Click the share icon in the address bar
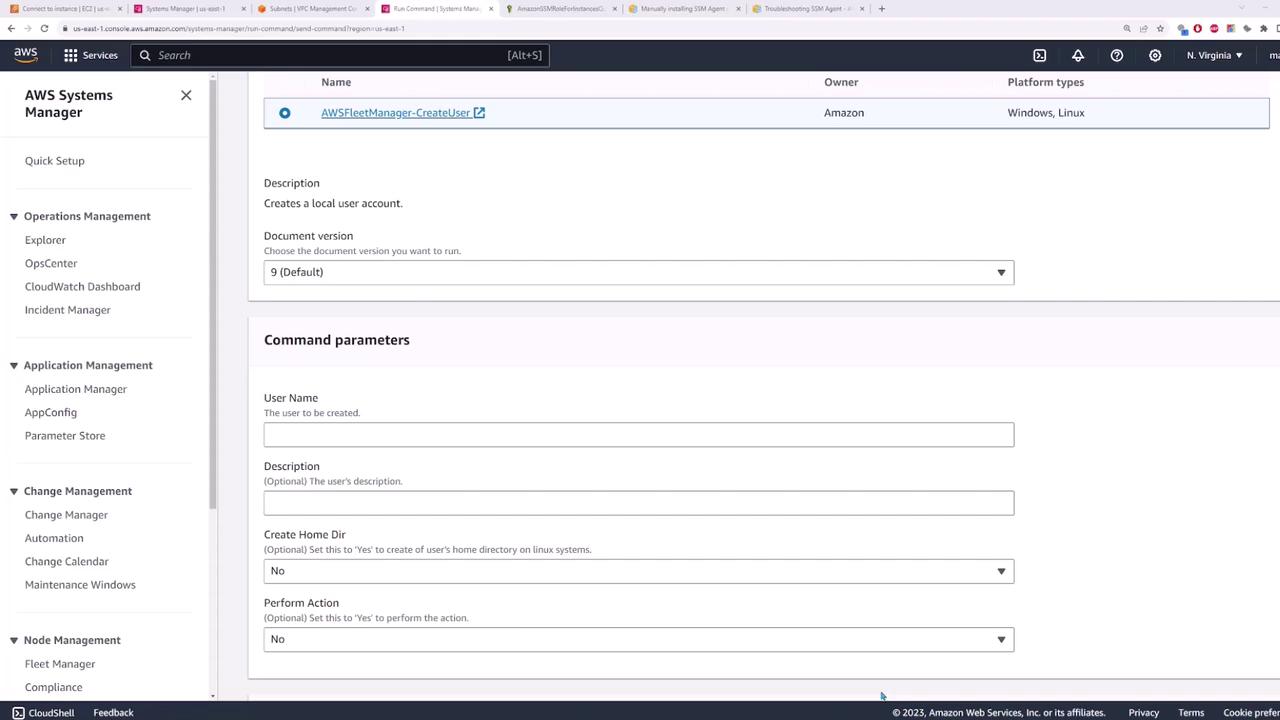Image resolution: width=1280 pixels, height=720 pixels. tap(1143, 28)
